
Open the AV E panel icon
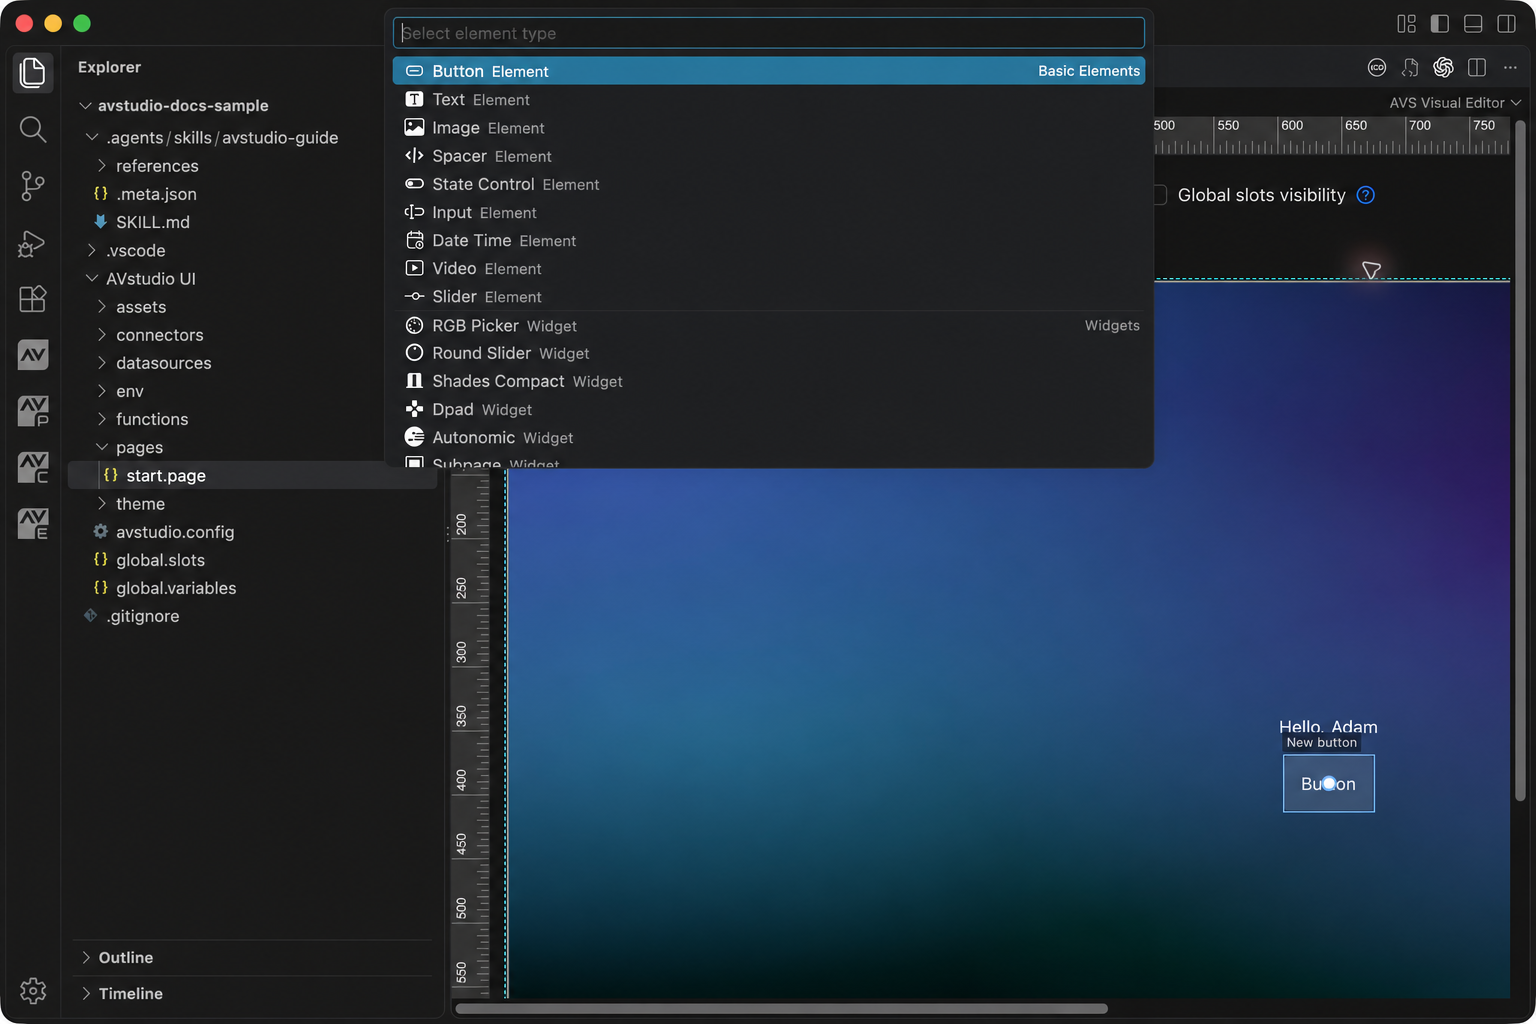(x=33, y=523)
